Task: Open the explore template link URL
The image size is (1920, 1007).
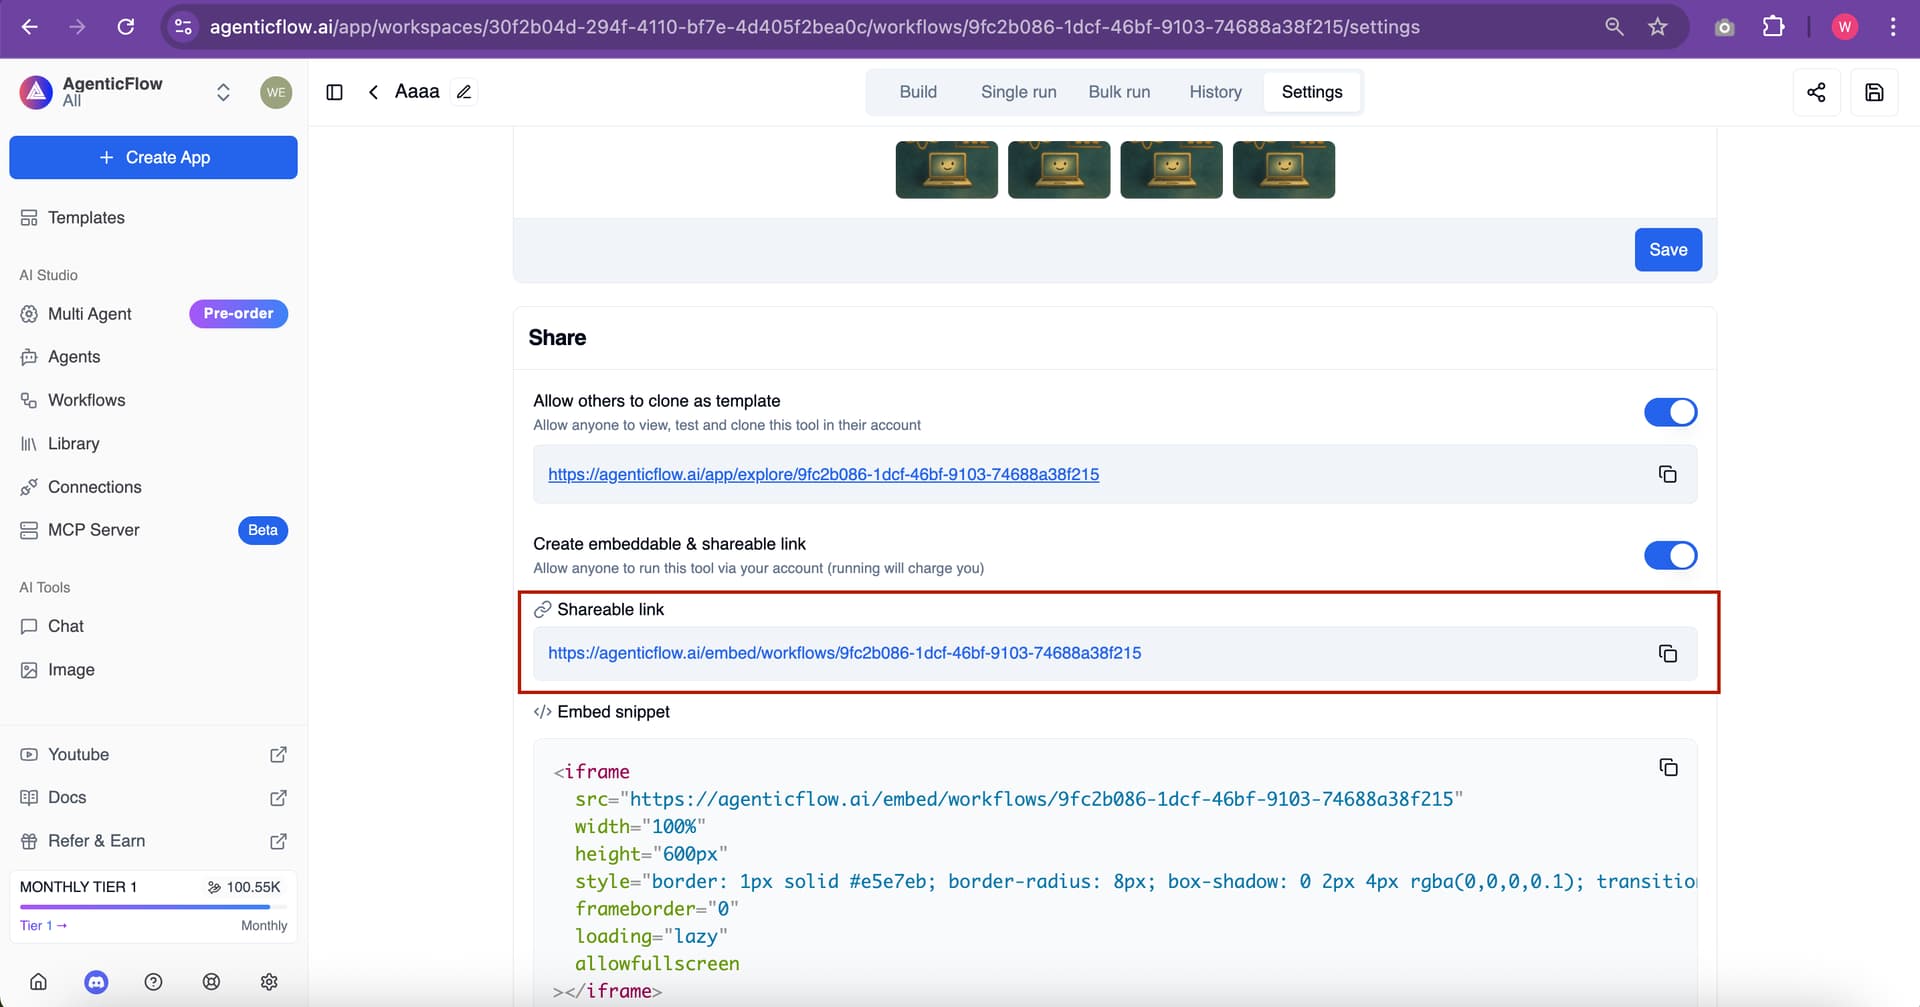Action: (x=823, y=474)
